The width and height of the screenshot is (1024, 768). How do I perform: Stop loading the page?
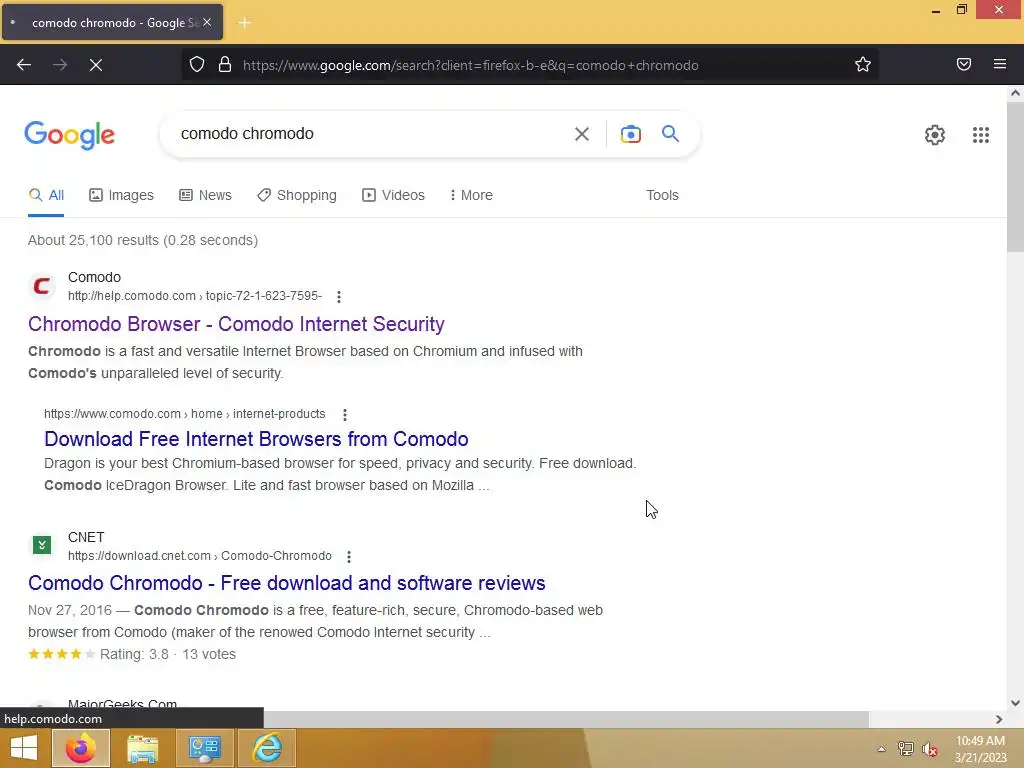pyautogui.click(x=96, y=65)
